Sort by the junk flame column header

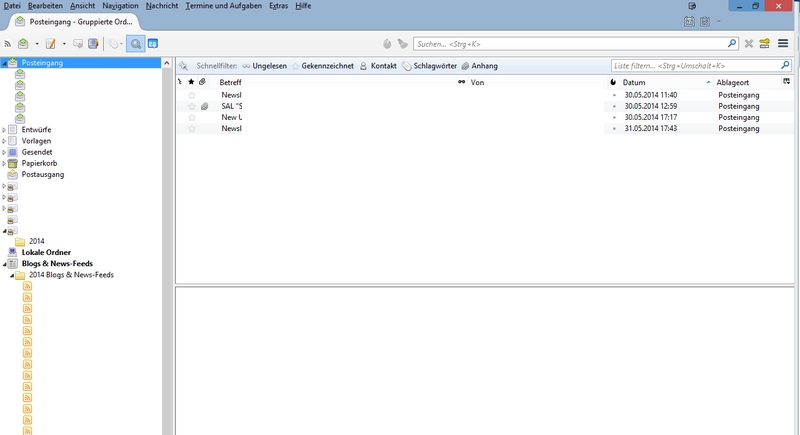click(613, 82)
